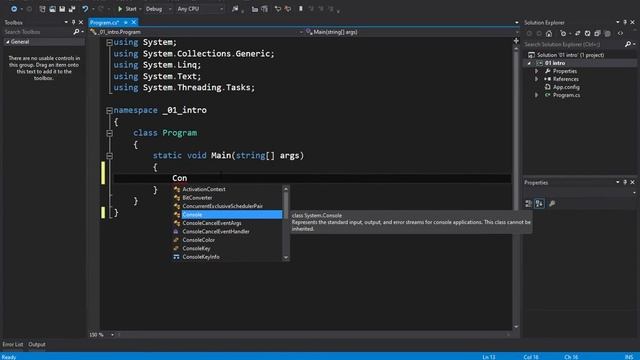
Task: Collapse the namespace _01_intro block
Action: tap(109, 110)
